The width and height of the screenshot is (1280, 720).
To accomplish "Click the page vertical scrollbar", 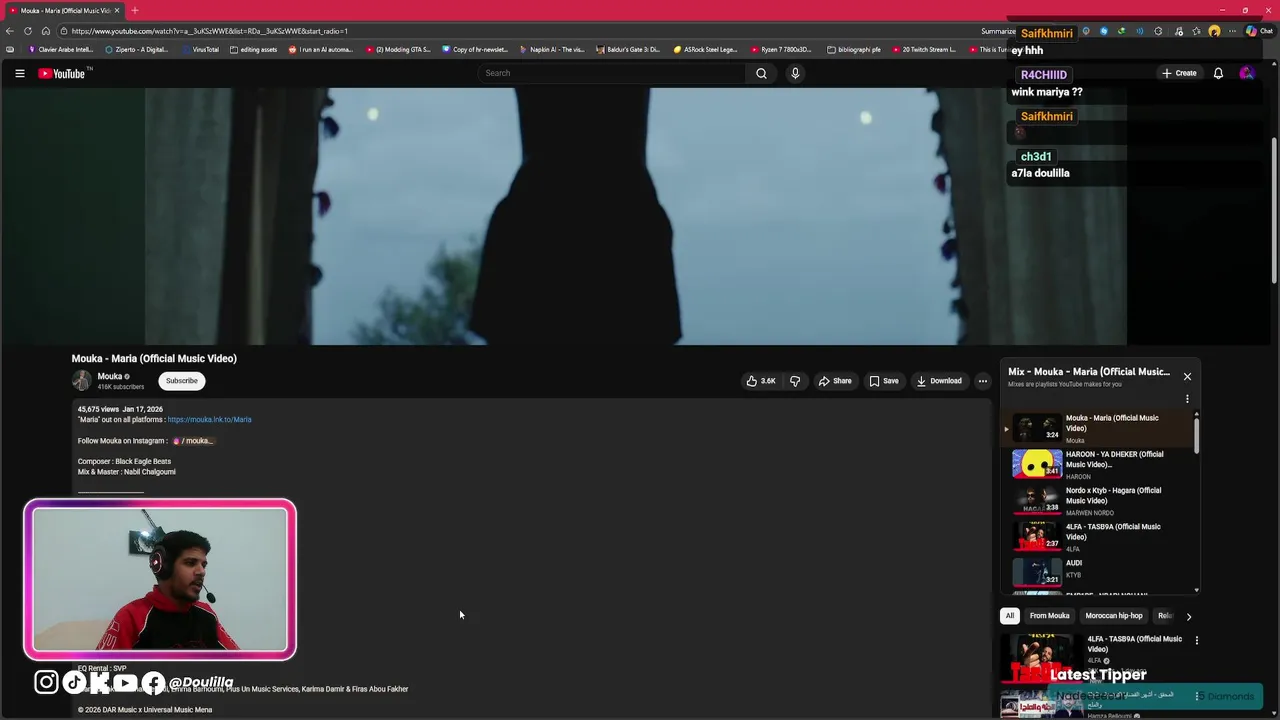I will (x=1273, y=210).
